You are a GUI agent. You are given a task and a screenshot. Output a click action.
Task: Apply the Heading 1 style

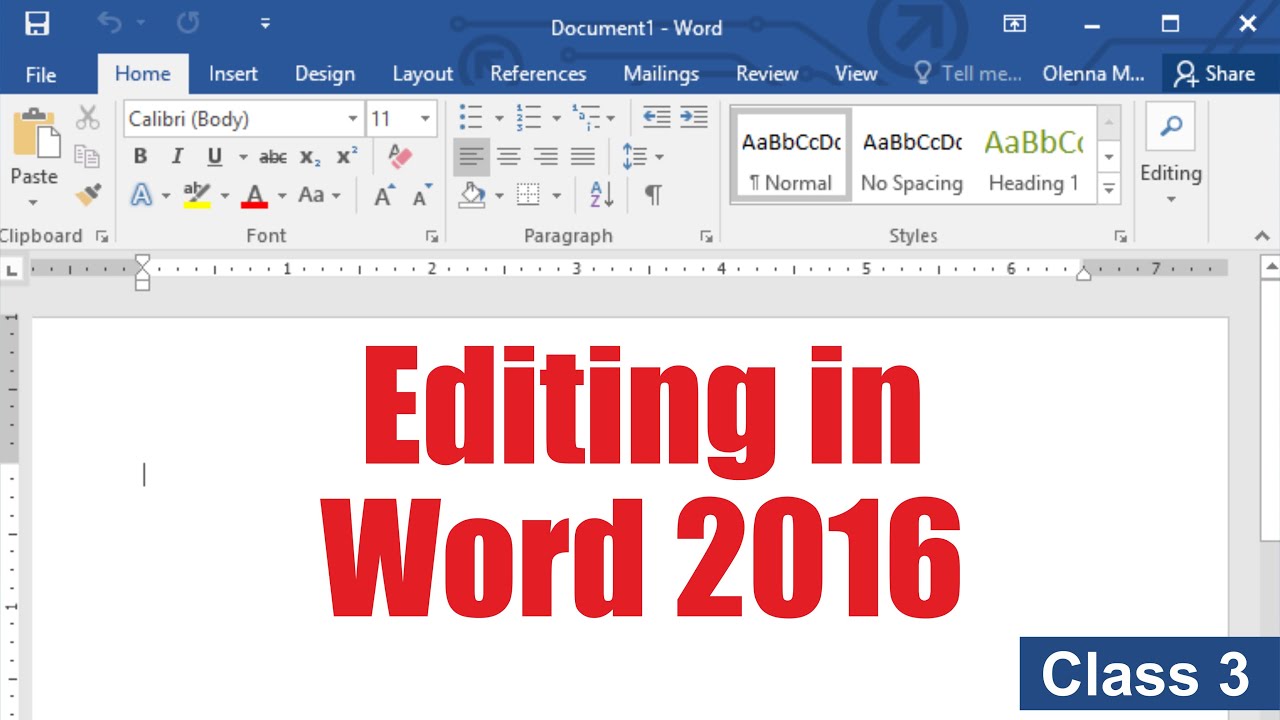(1034, 156)
